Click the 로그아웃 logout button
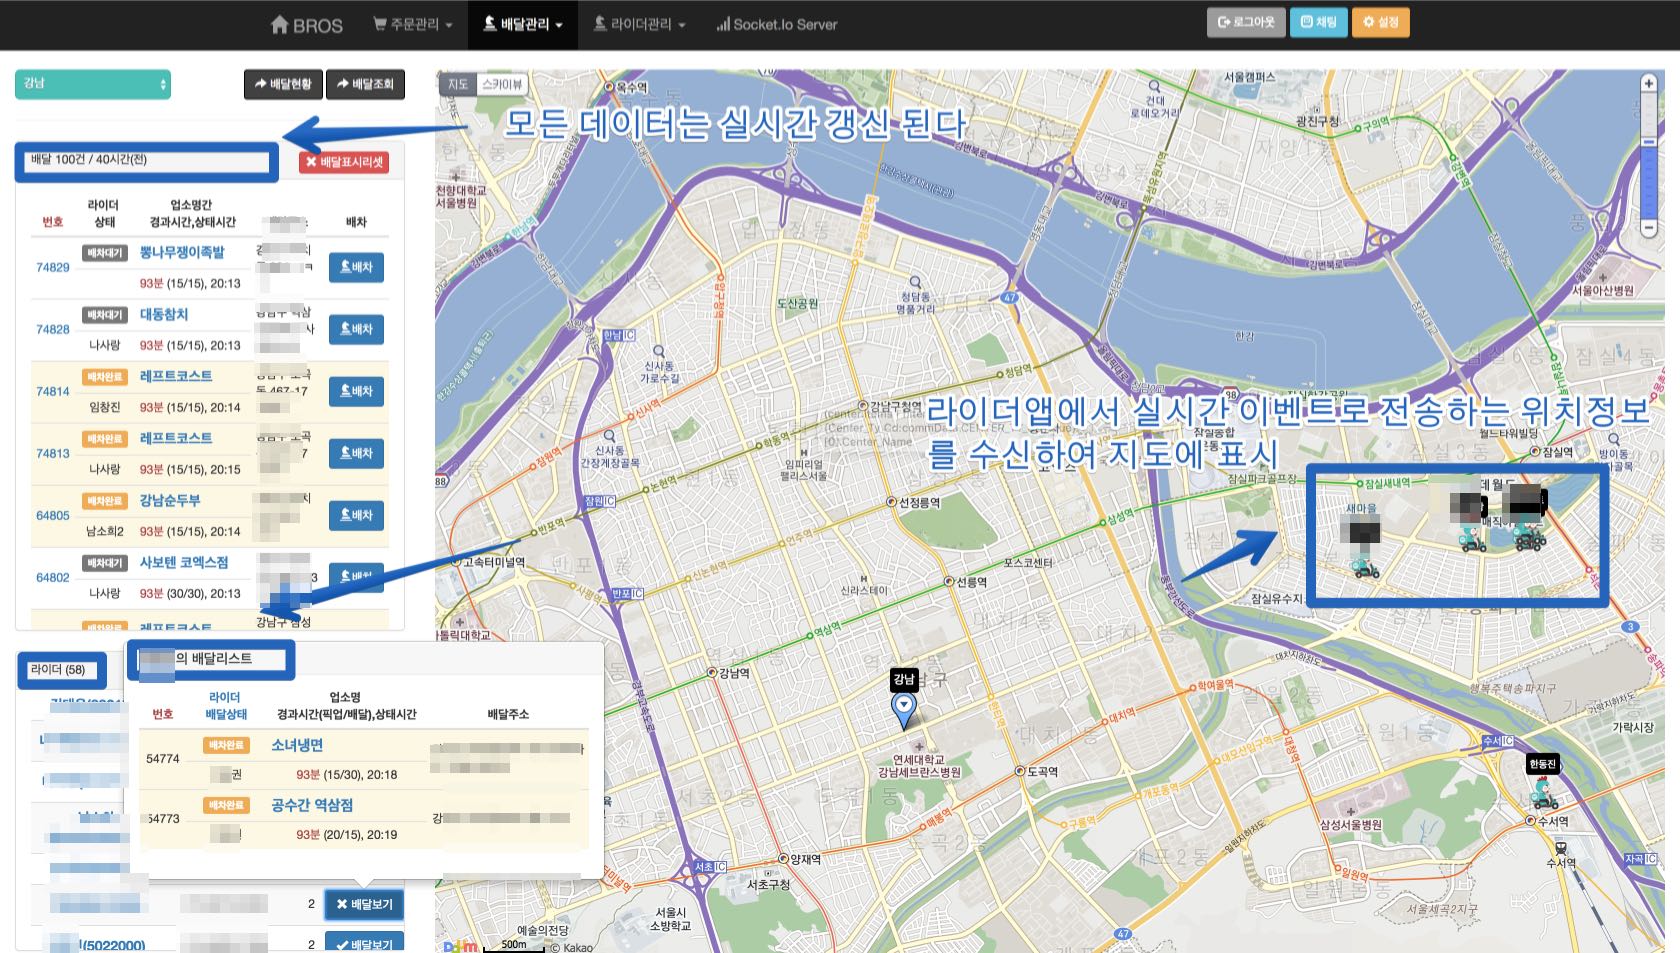 coord(1246,22)
